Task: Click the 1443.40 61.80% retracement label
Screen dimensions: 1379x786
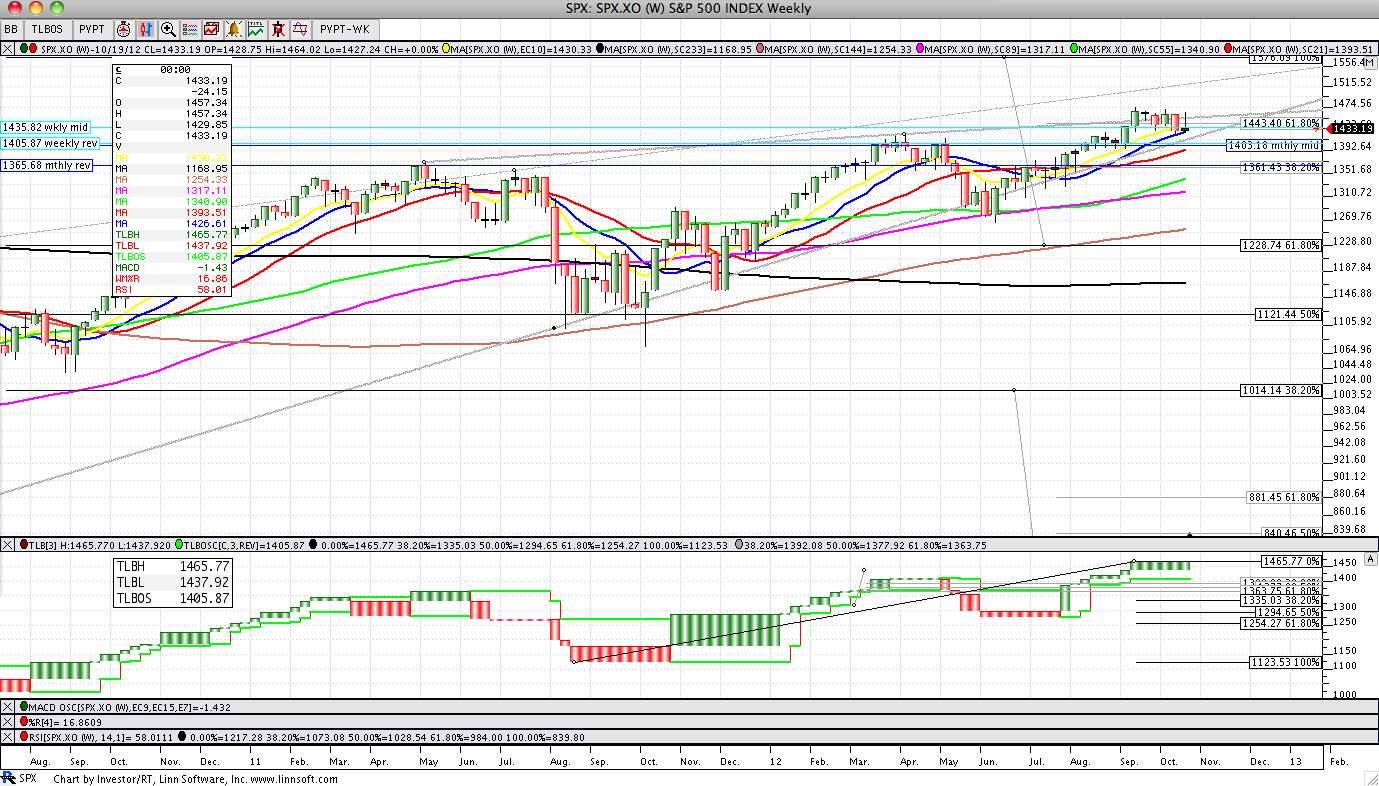Action: [1281, 123]
